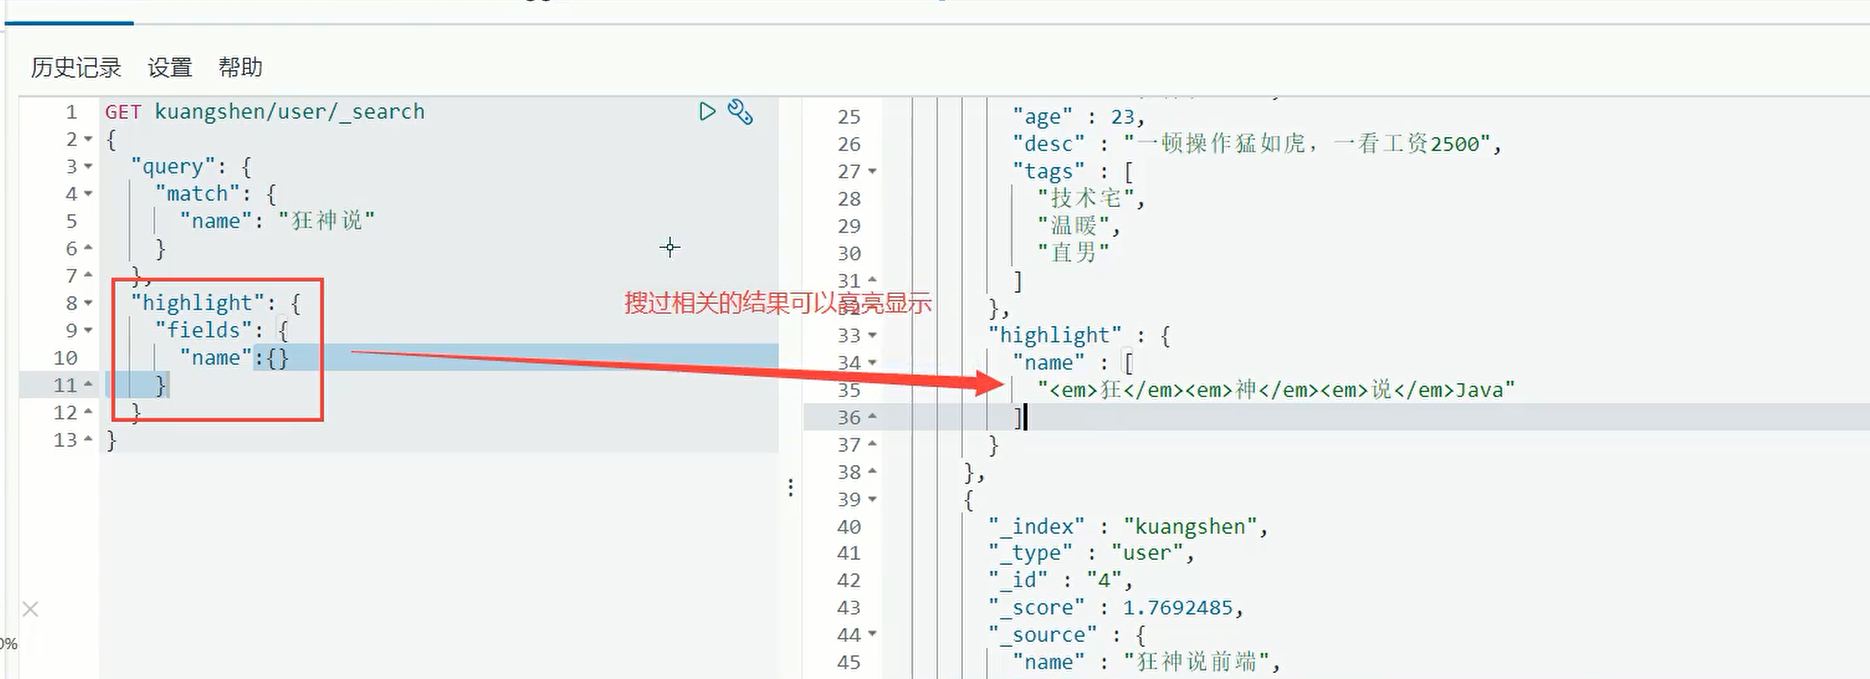This screenshot has width=1870, height=679.
Task: Toggle fold arrow on editor line 12
Action: pyautogui.click(x=88, y=412)
